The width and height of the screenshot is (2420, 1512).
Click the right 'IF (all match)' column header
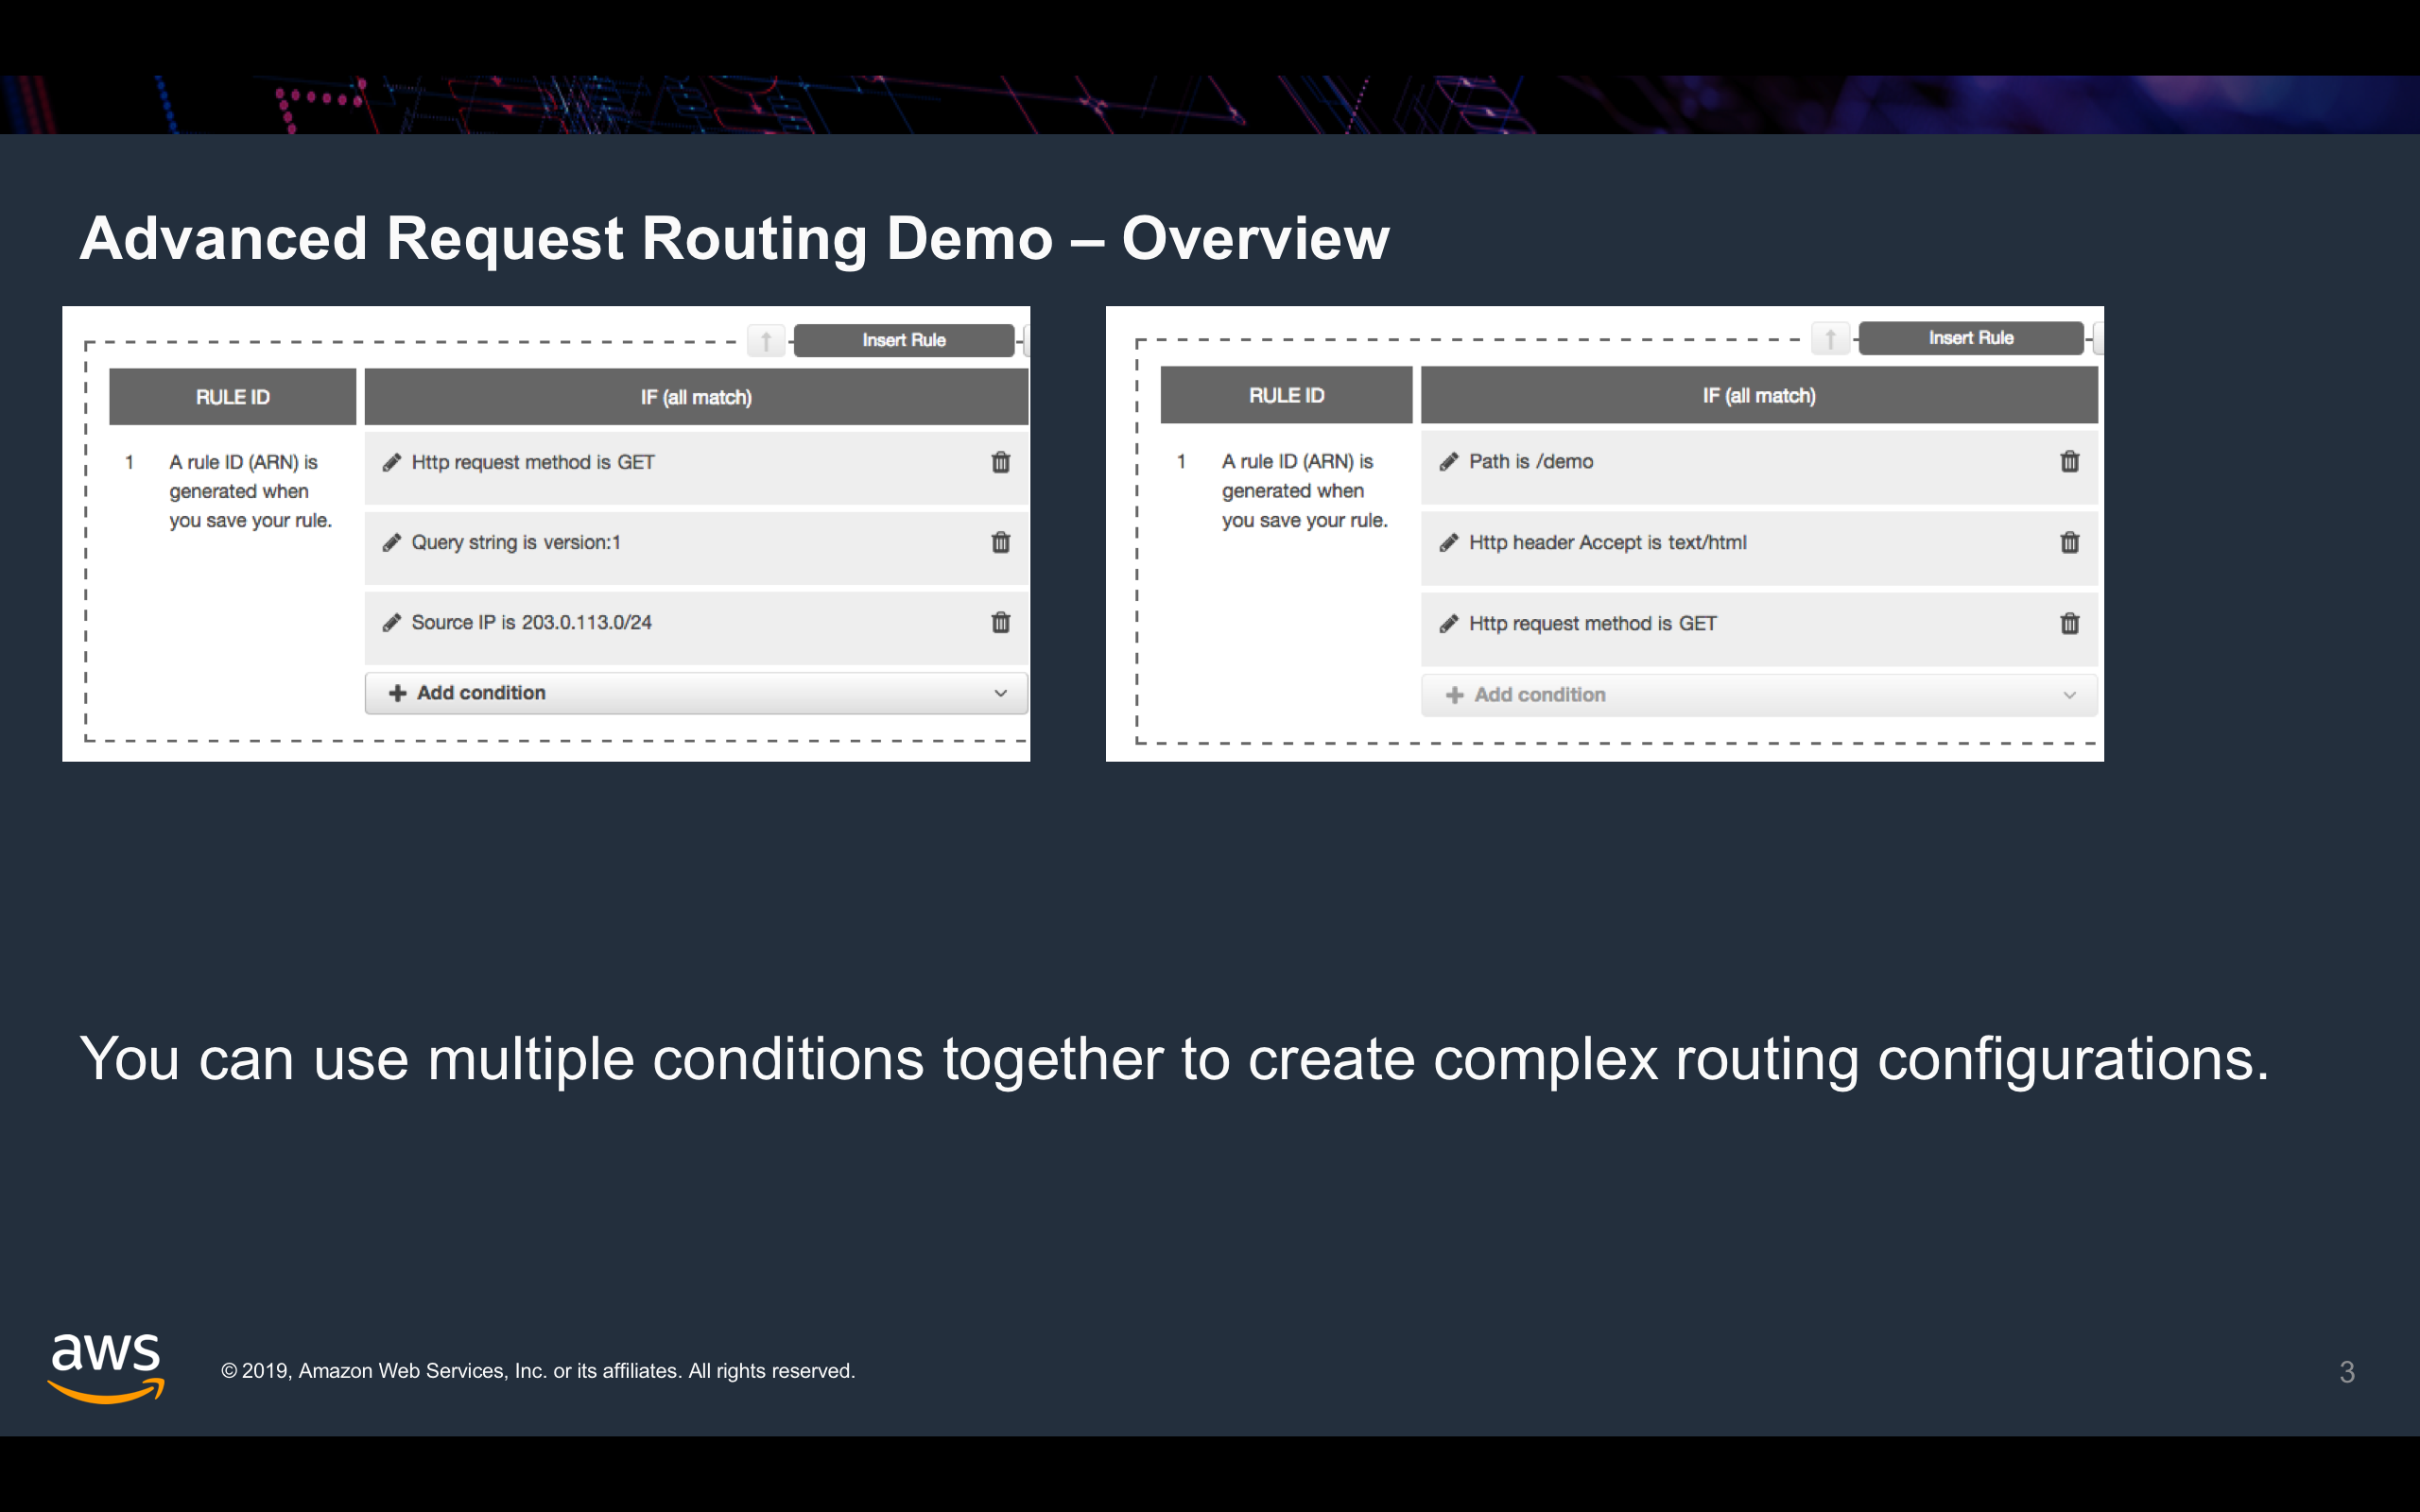click(x=1758, y=395)
